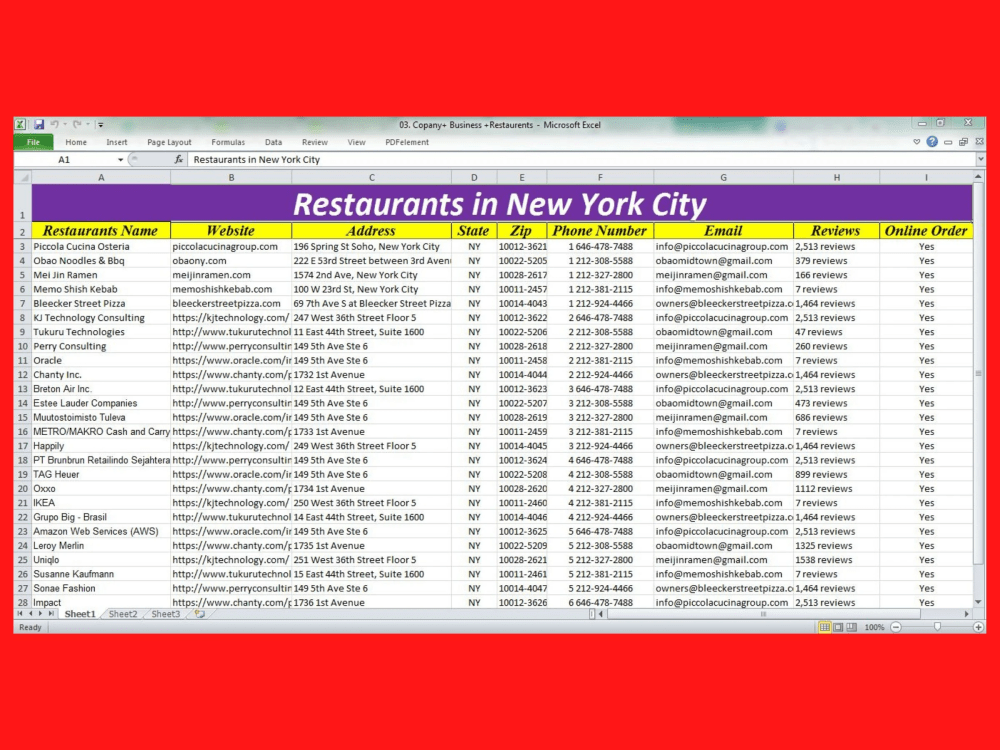The width and height of the screenshot is (1000, 750).
Task: Click the Restaurants Name header cell
Action: (x=101, y=231)
